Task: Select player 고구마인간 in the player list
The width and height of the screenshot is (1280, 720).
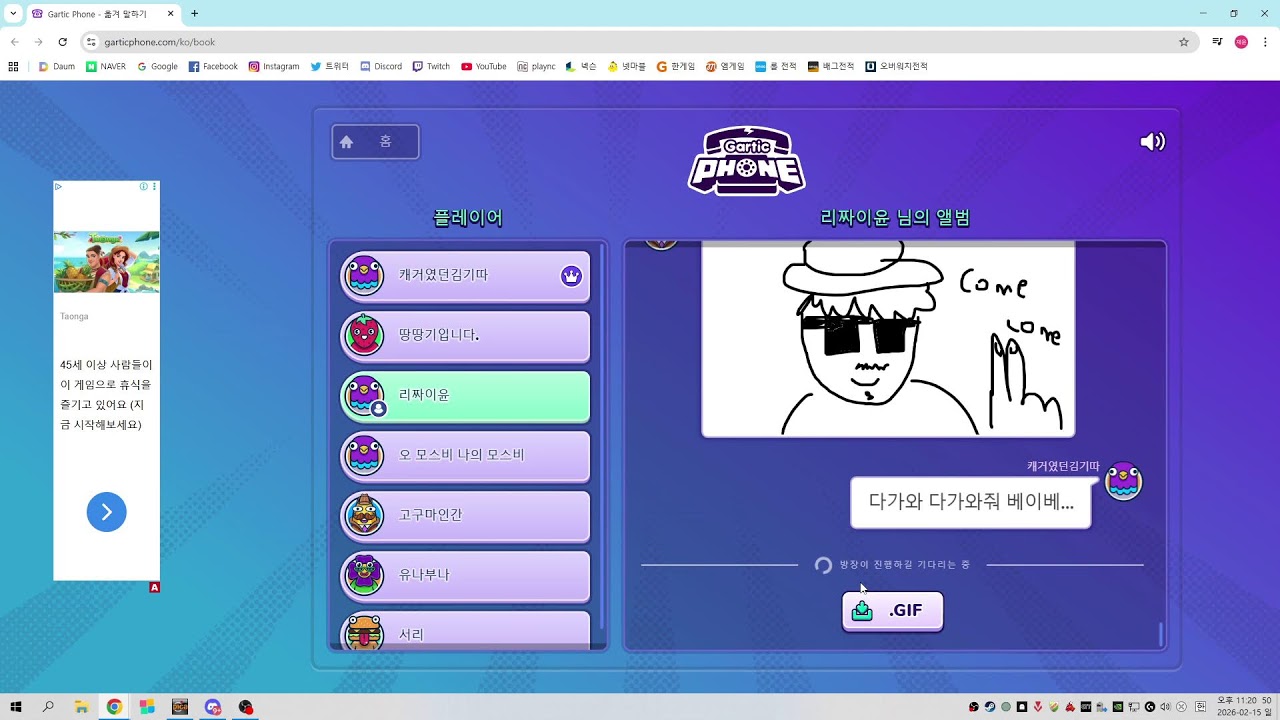Action: click(465, 516)
